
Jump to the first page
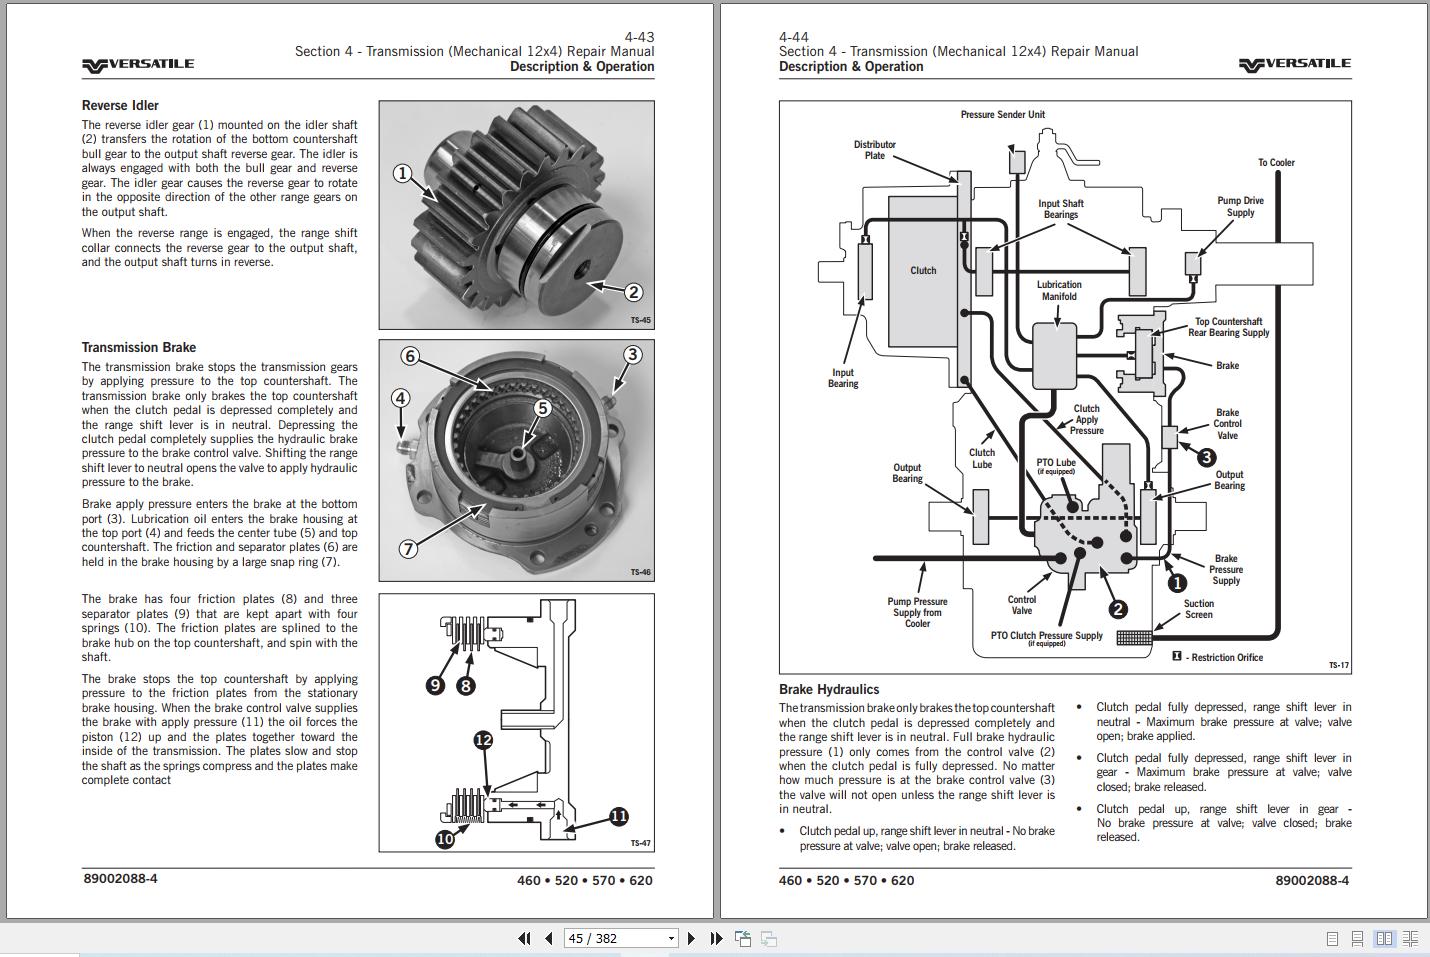(x=524, y=938)
